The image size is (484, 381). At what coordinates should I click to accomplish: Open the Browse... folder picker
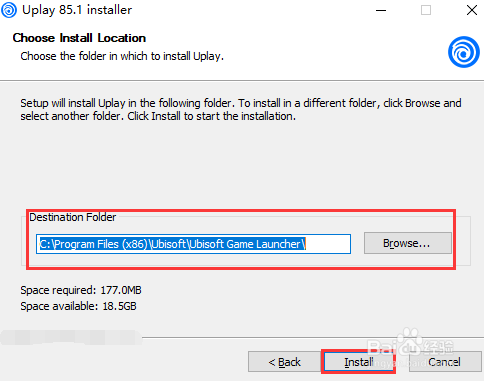tap(408, 243)
